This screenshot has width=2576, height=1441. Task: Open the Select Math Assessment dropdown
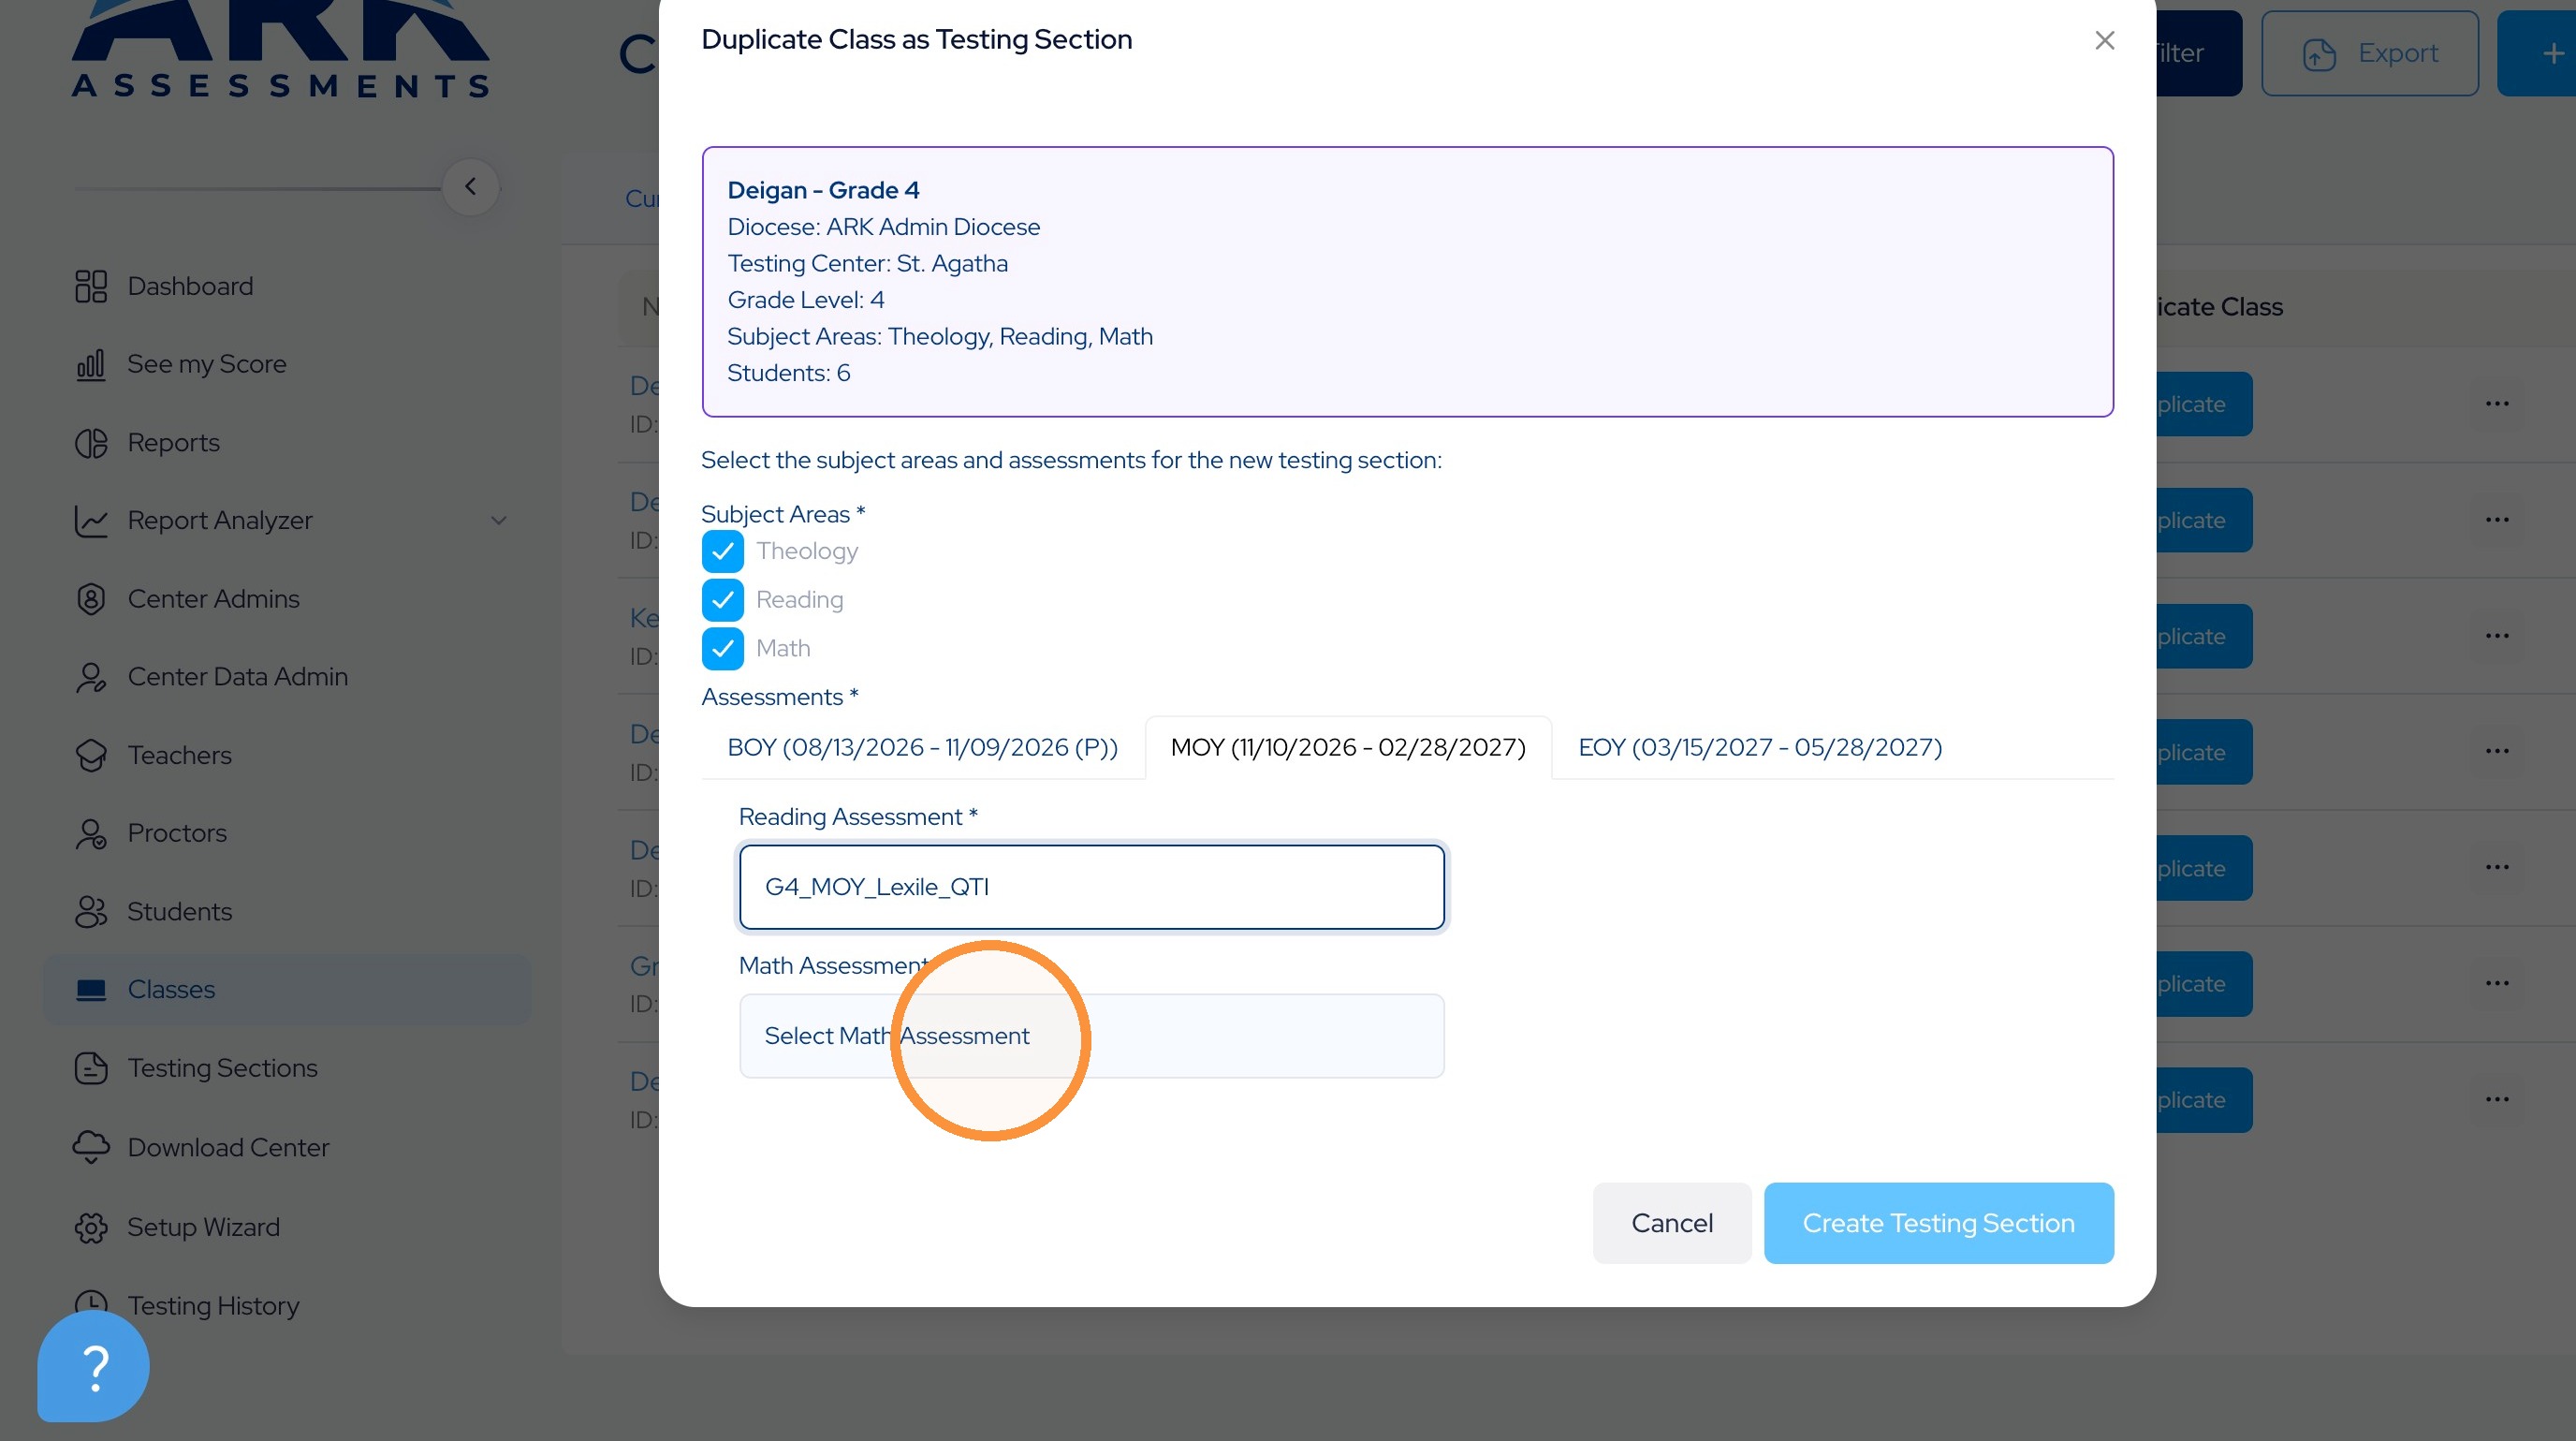(1092, 1036)
